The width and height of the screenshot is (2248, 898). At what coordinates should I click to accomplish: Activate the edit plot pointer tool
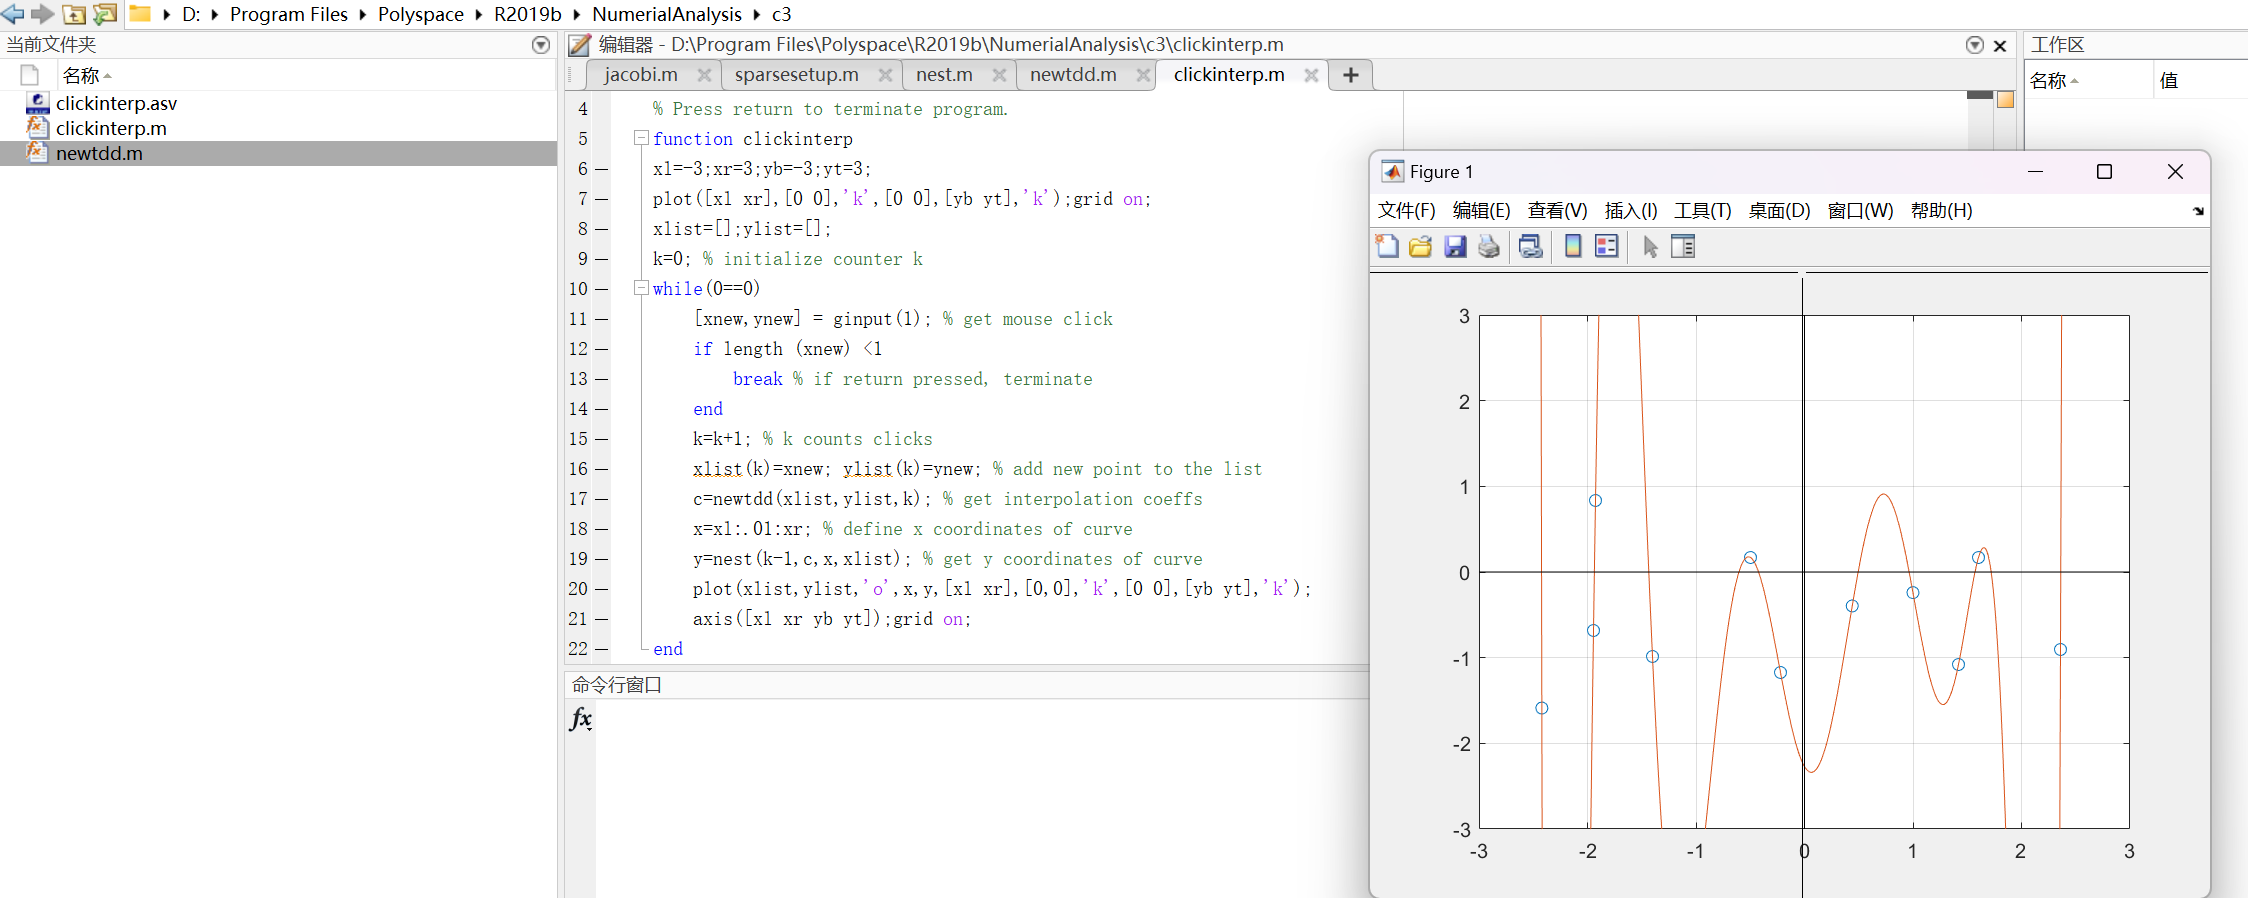pos(1650,246)
